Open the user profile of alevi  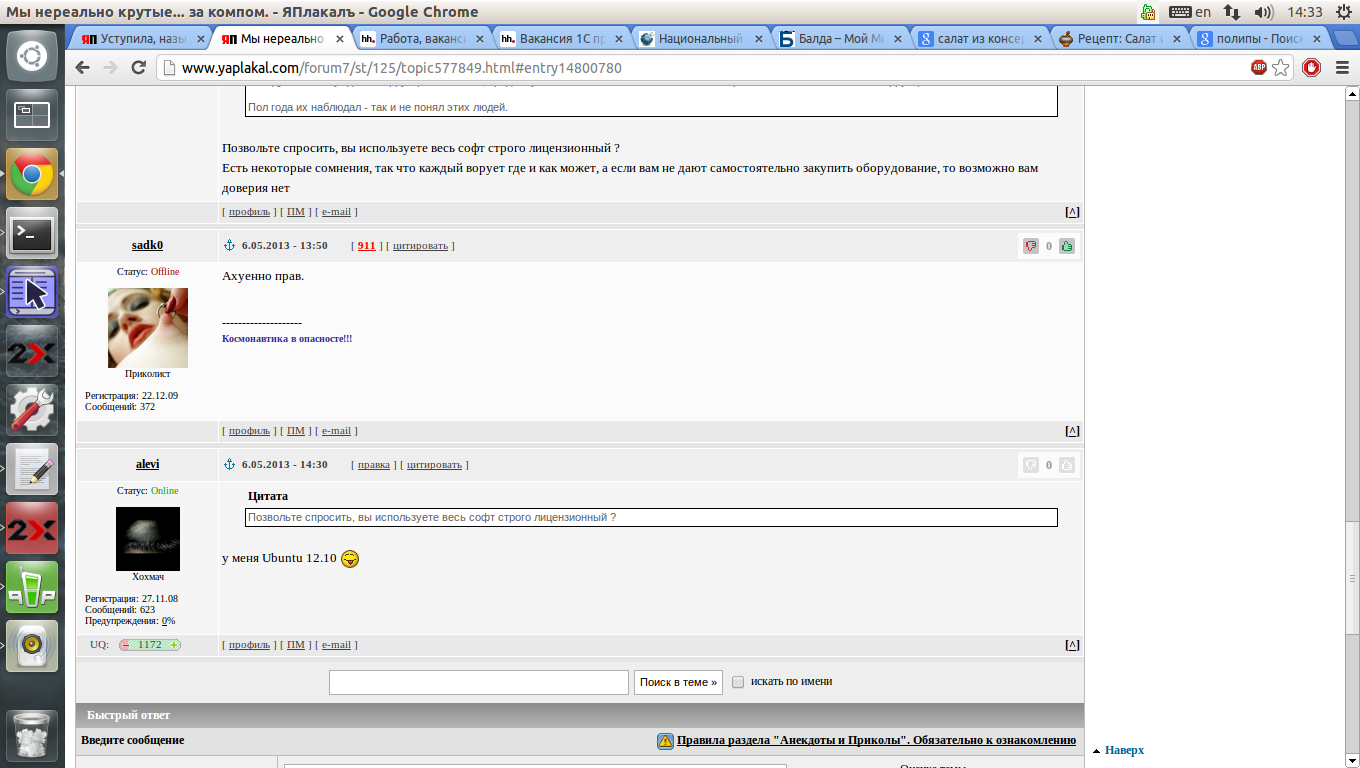click(x=147, y=465)
